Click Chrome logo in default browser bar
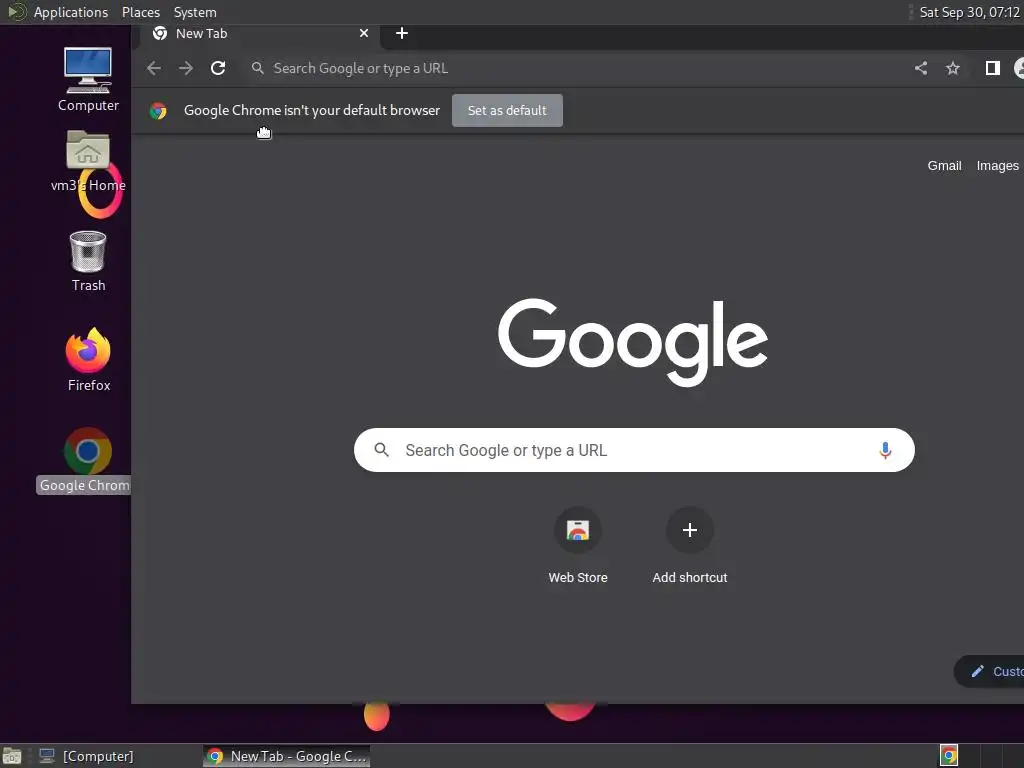This screenshot has height=768, width=1024. coord(158,110)
